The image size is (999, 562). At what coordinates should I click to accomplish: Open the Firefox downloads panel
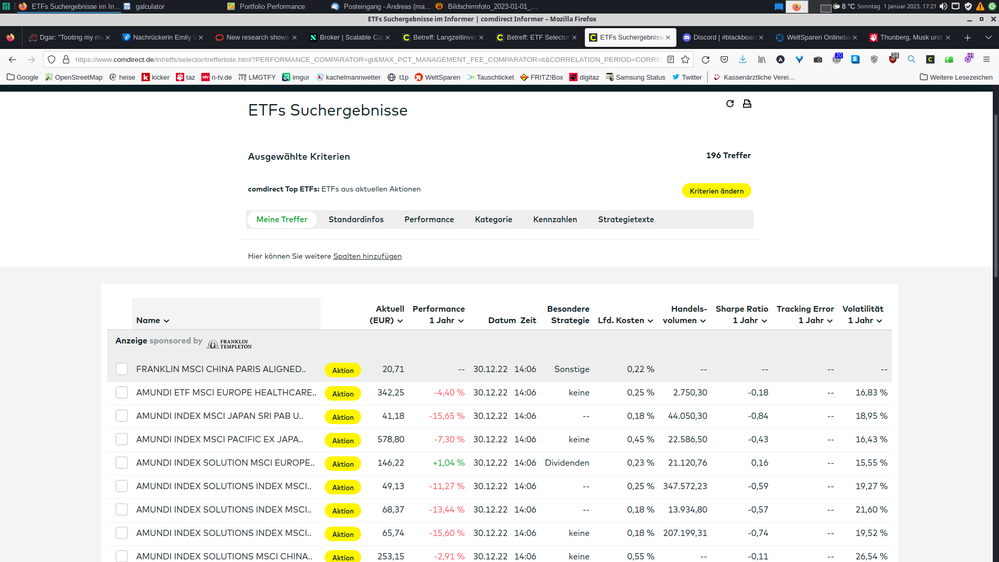click(x=742, y=59)
